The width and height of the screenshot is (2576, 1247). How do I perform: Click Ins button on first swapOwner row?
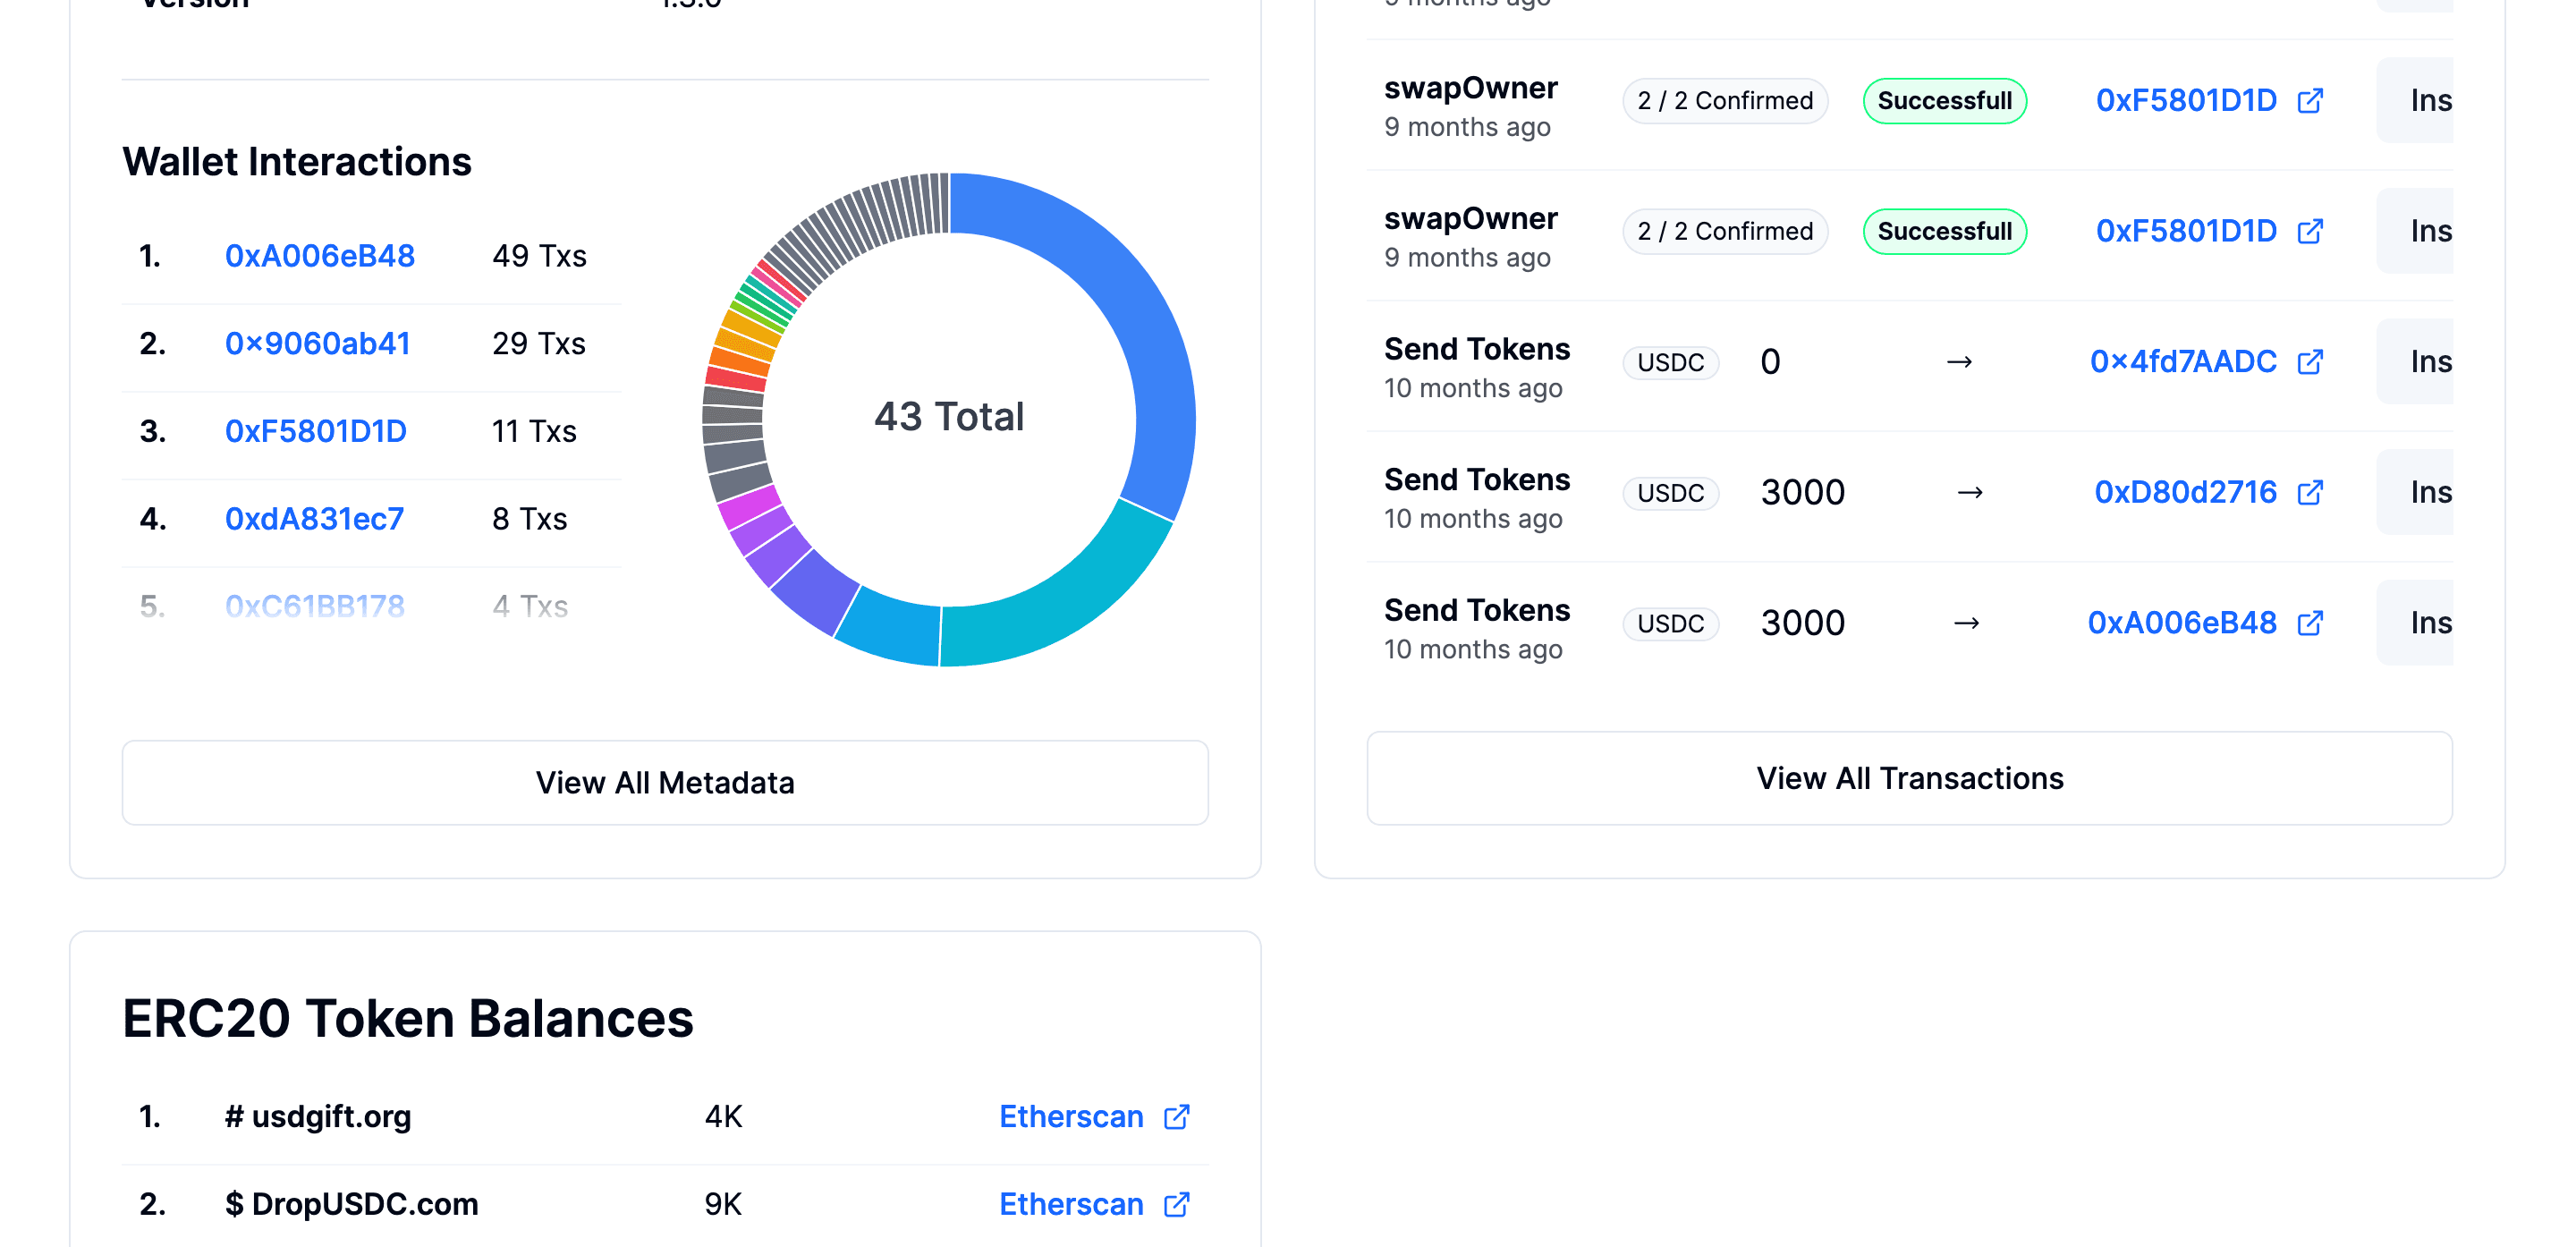pos(2422,100)
